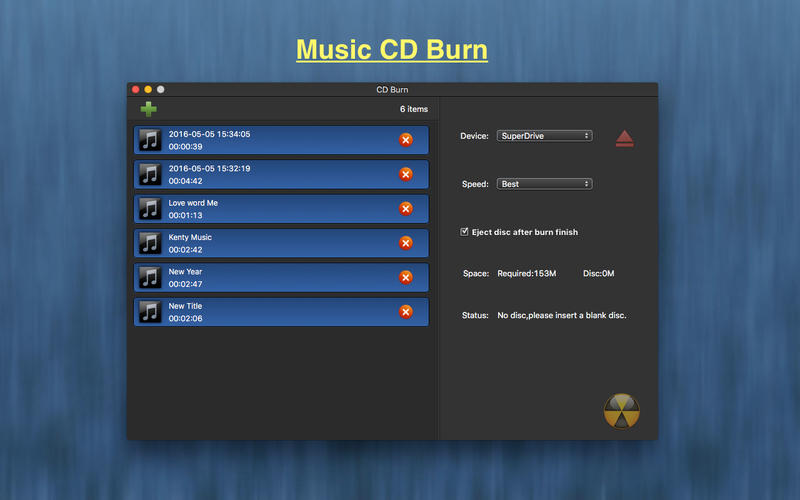
Task: Click music note icon of Kenty Music
Action: point(150,243)
